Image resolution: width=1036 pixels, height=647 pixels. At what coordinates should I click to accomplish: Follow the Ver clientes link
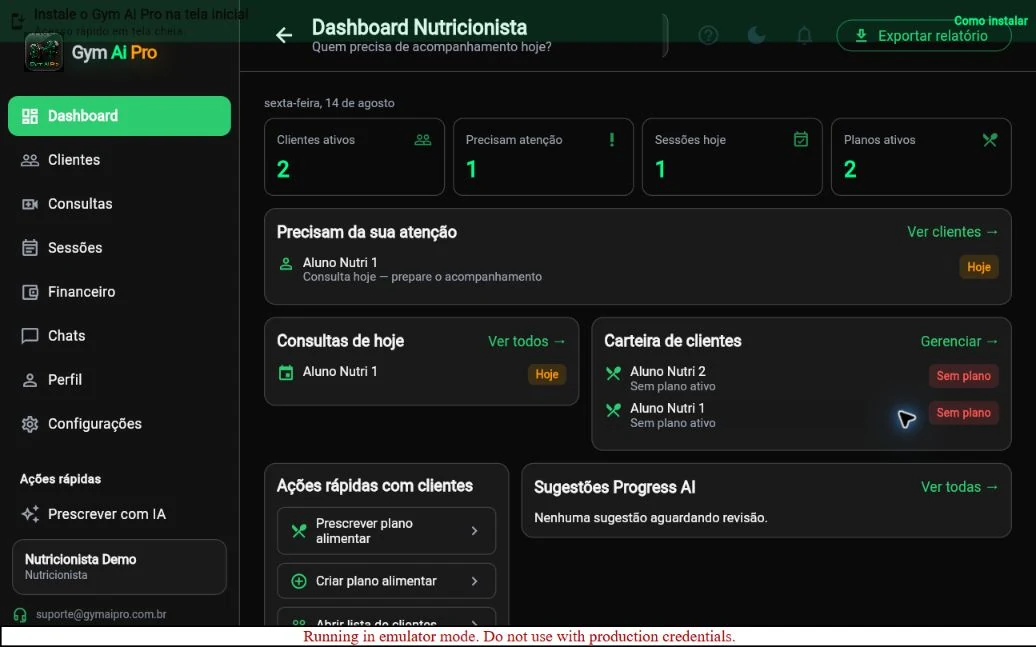coord(952,232)
